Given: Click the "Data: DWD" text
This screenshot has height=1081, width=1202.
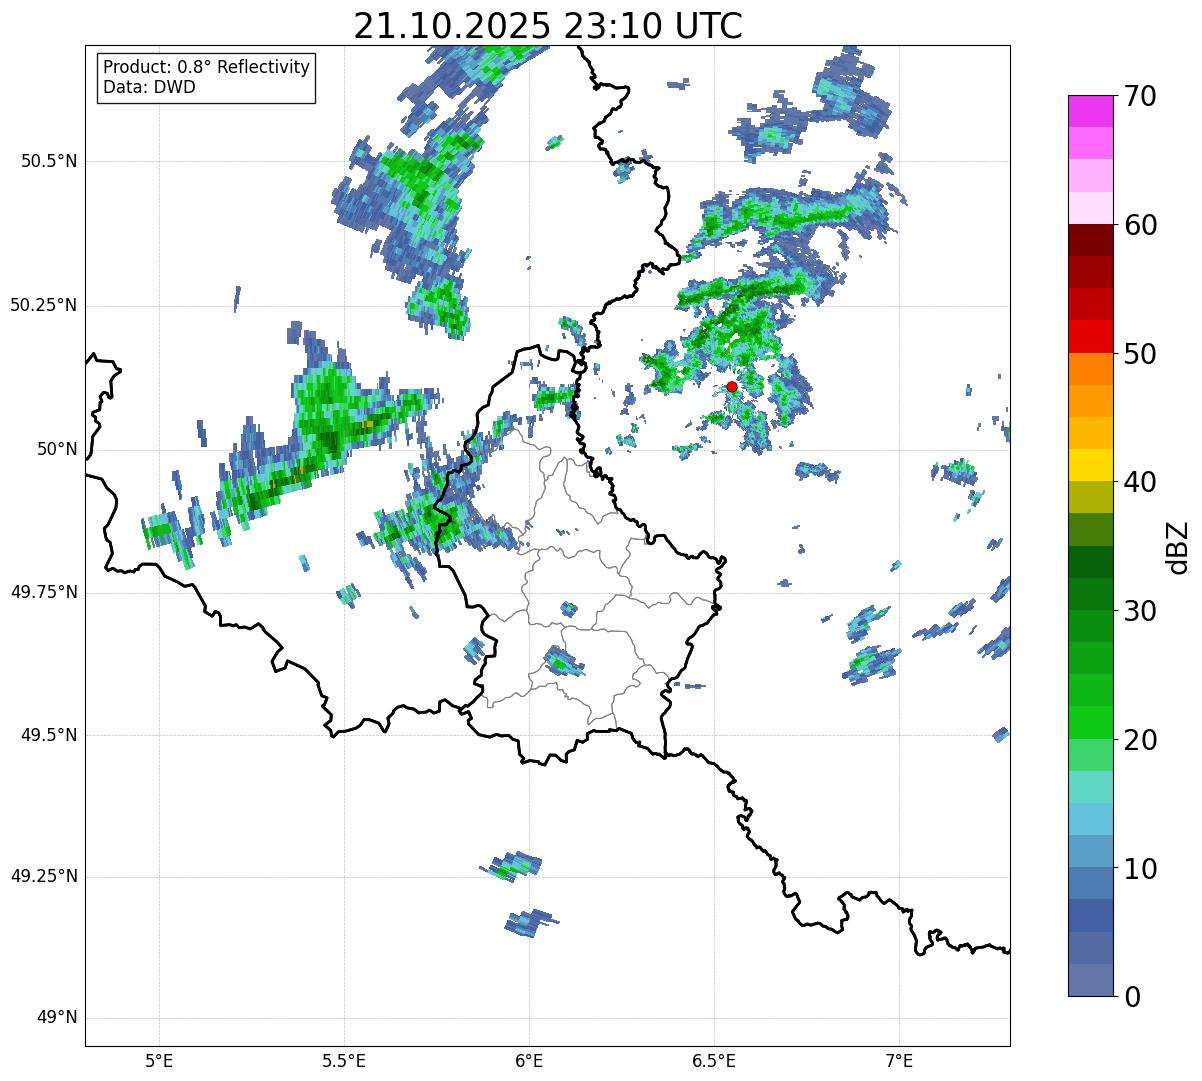Looking at the screenshot, I should tap(149, 87).
